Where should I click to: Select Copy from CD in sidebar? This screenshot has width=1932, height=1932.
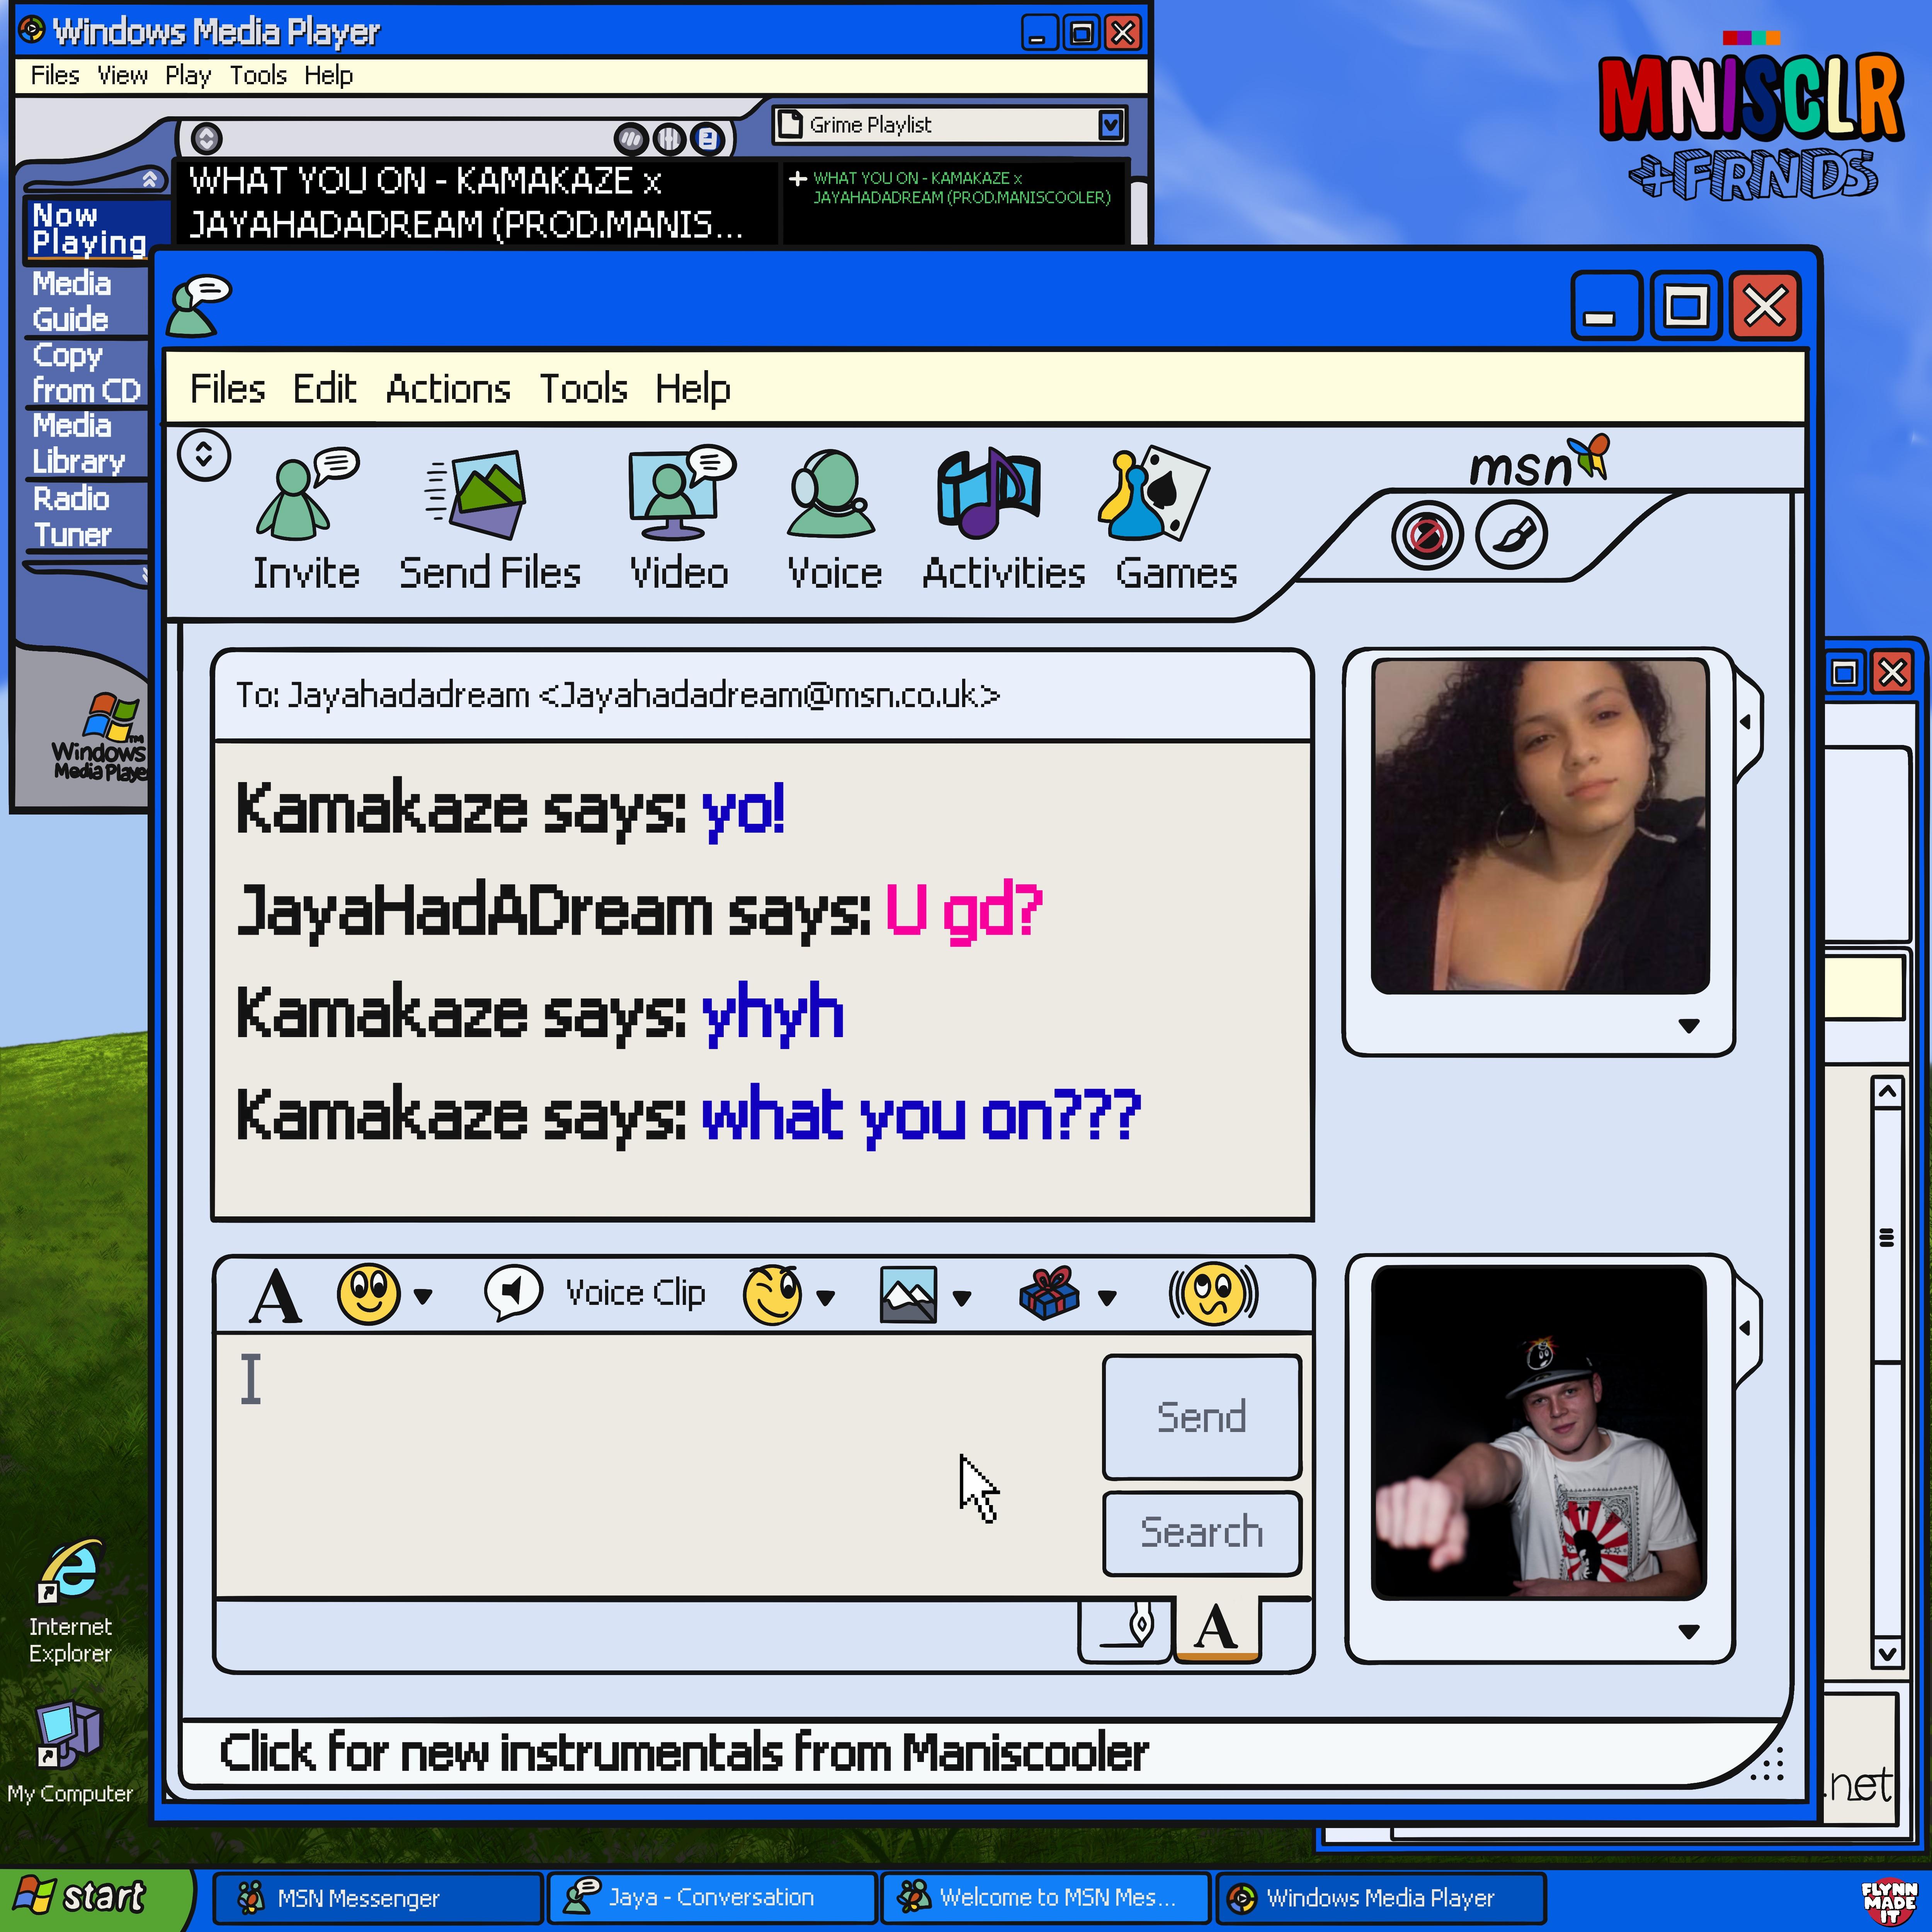(x=86, y=372)
